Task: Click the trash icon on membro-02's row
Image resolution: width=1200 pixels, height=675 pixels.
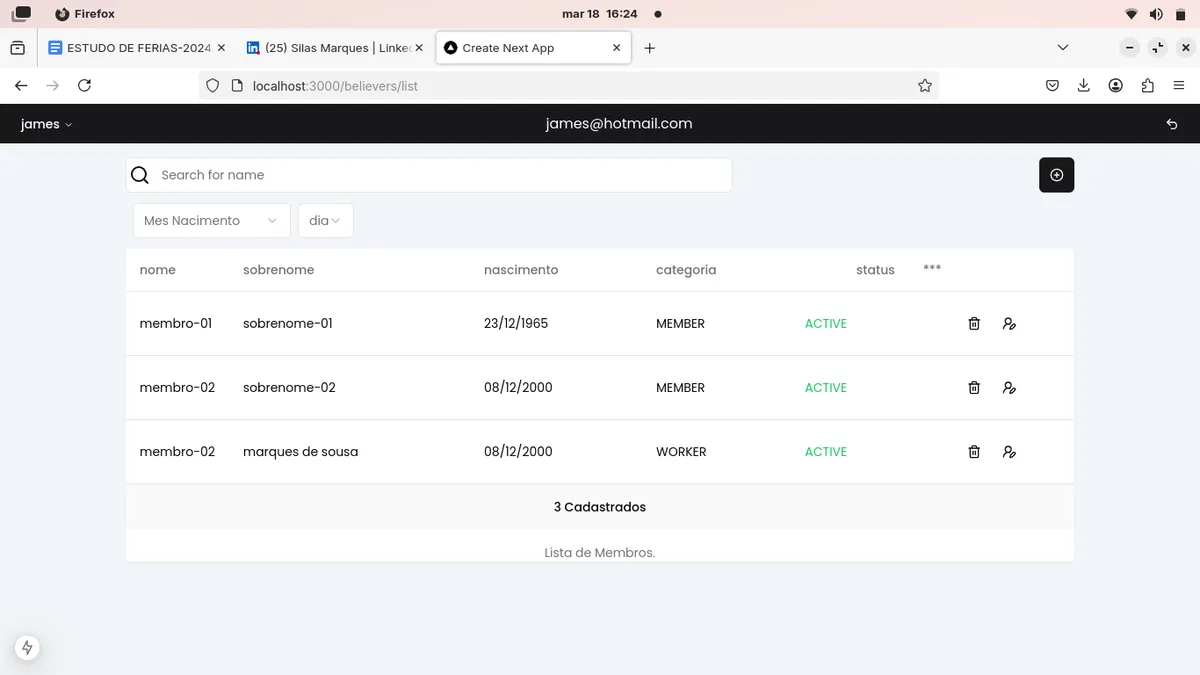Action: click(973, 387)
